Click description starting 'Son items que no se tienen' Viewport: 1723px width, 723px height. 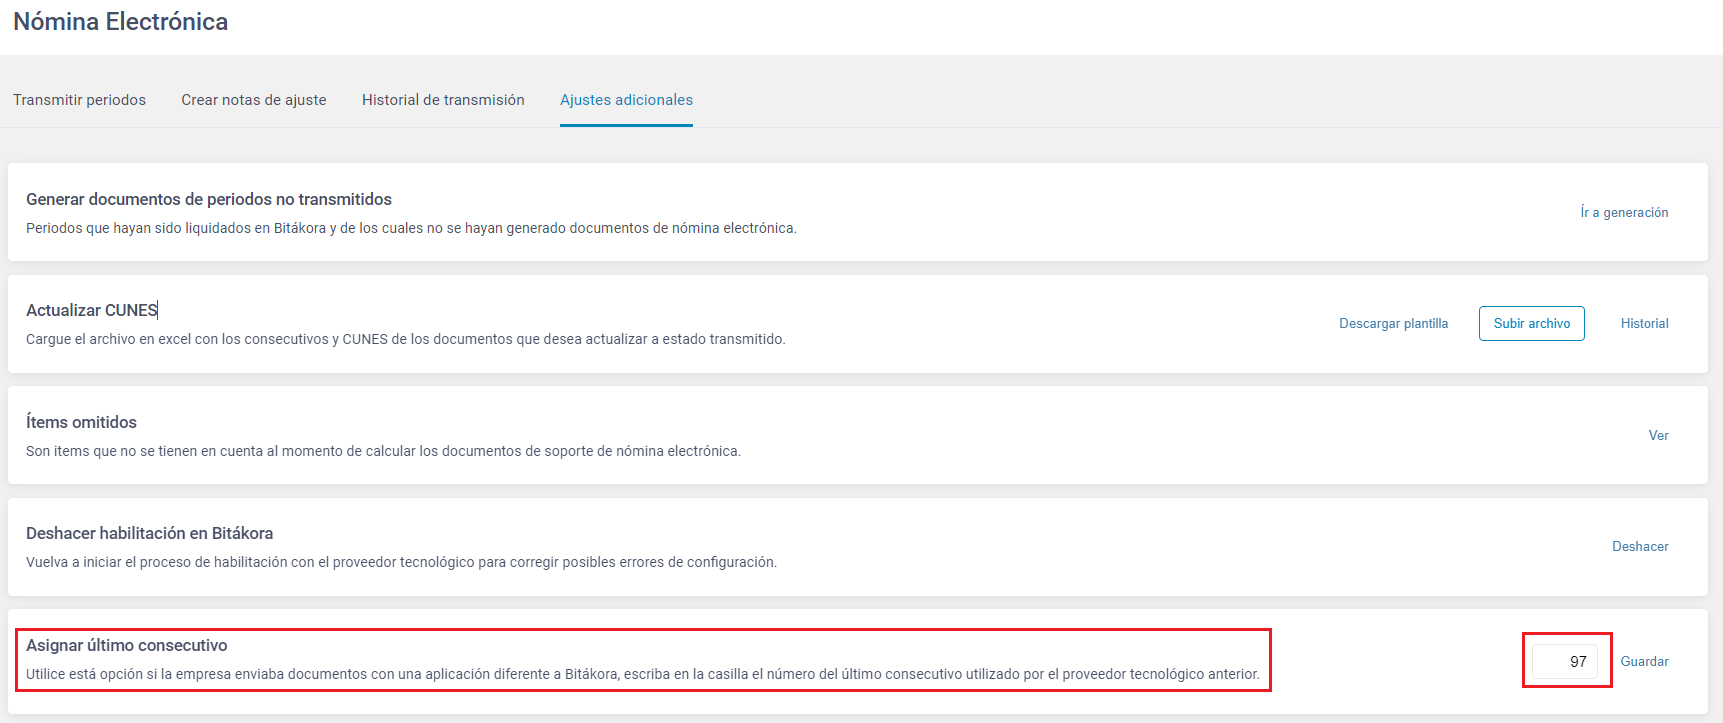[383, 451]
